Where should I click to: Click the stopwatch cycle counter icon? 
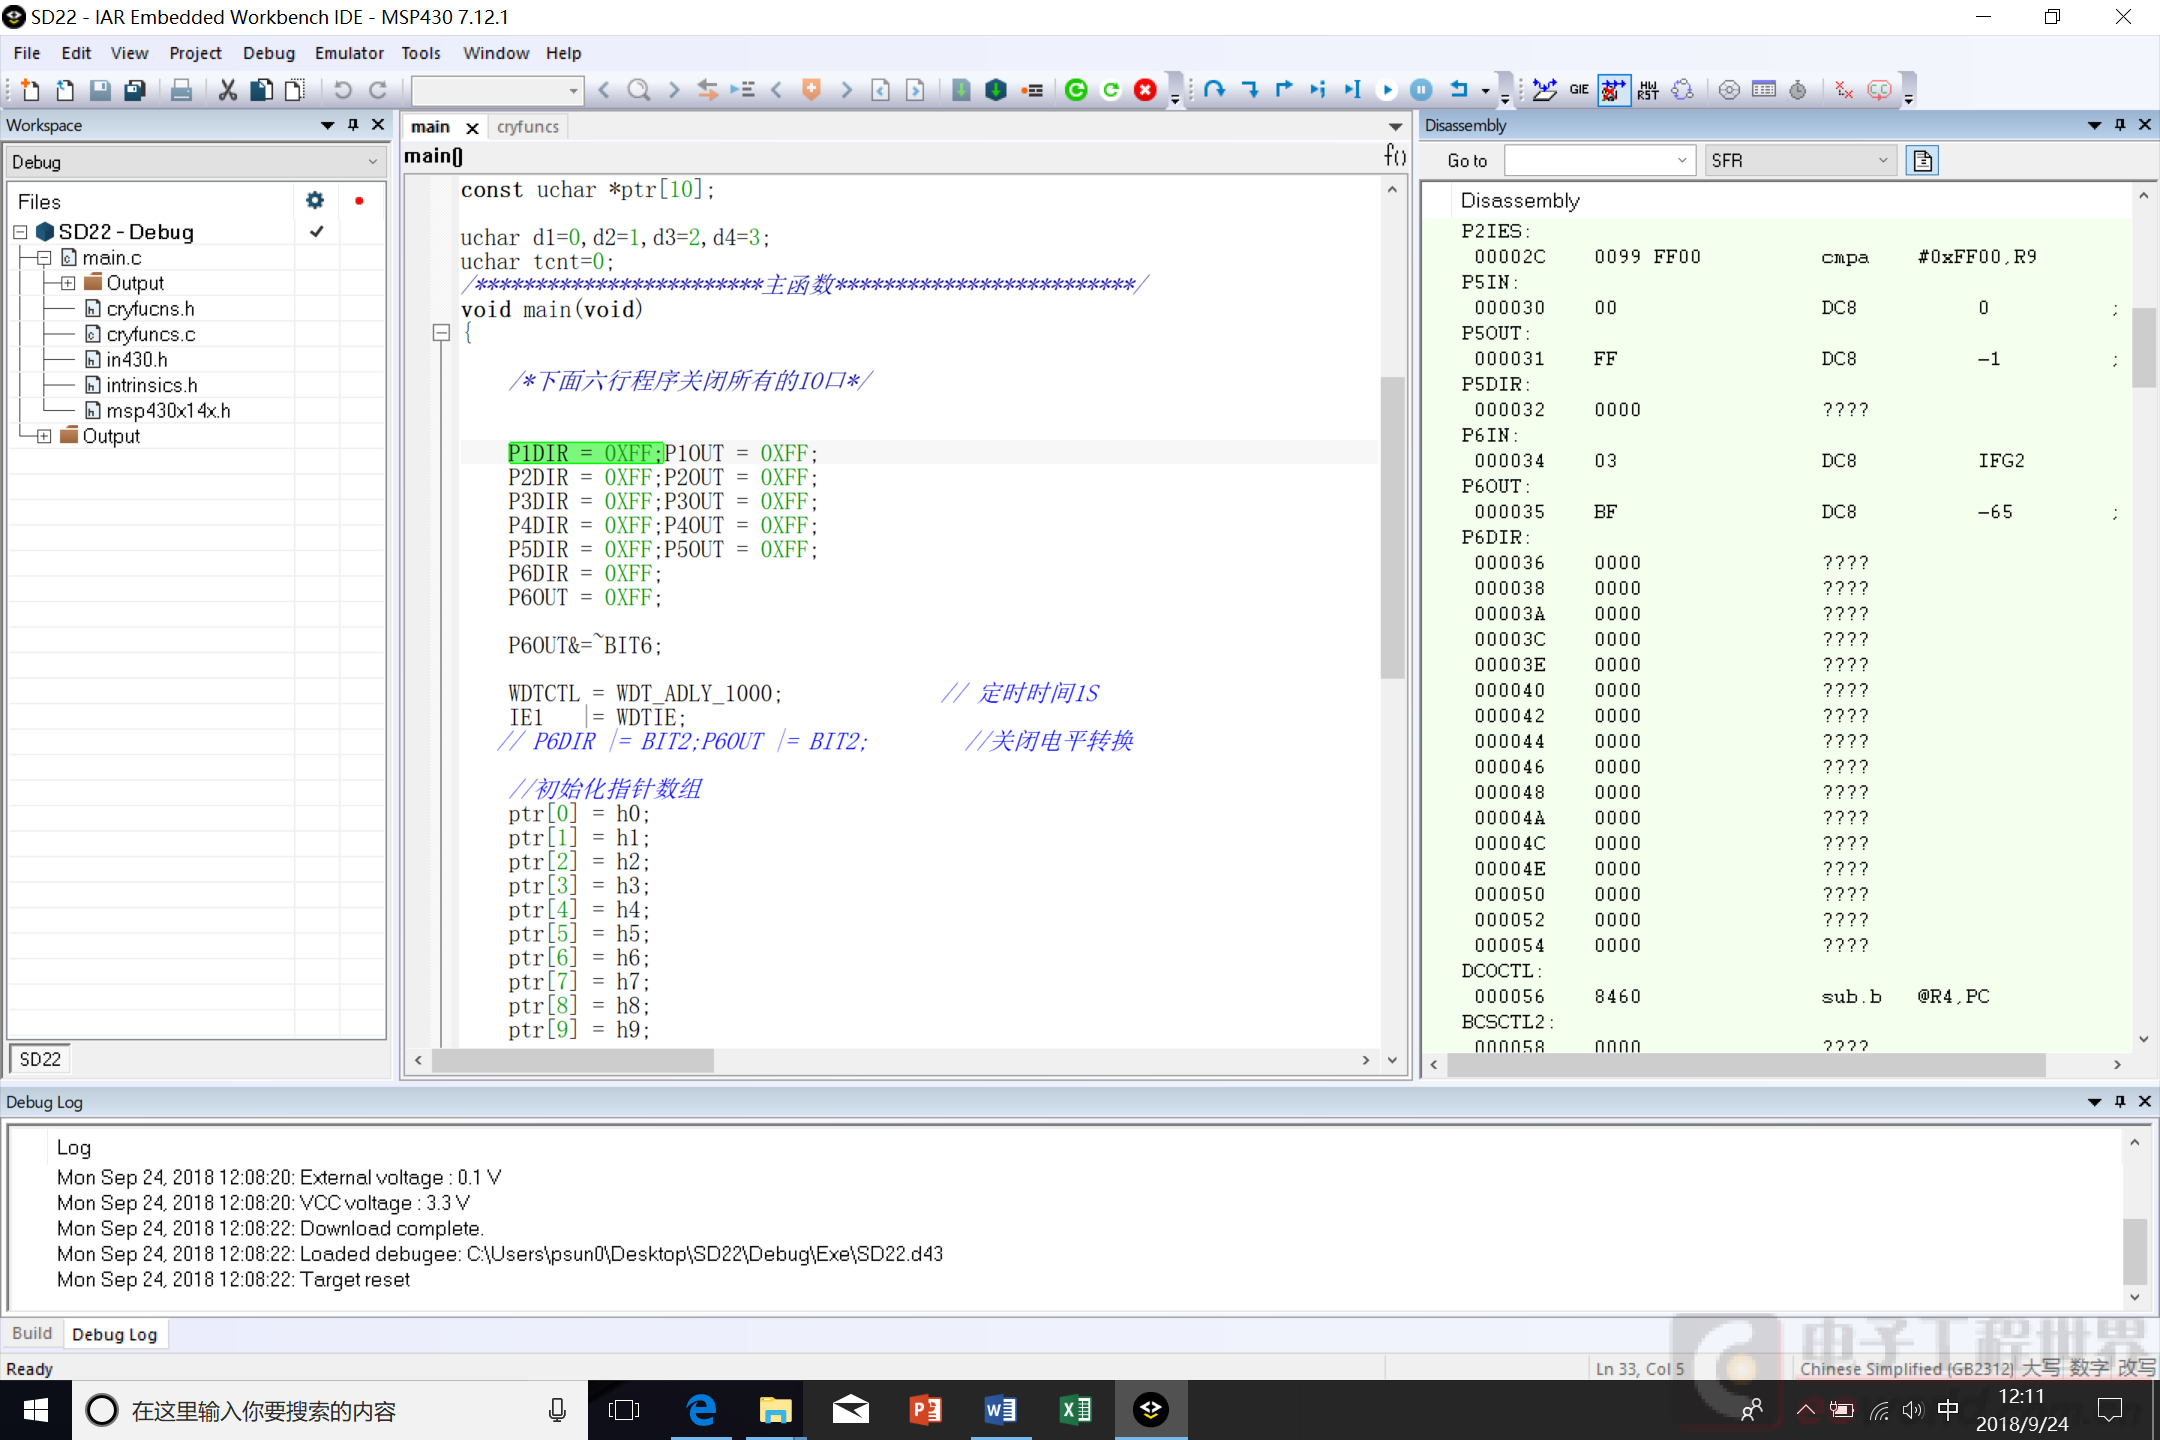(1798, 90)
